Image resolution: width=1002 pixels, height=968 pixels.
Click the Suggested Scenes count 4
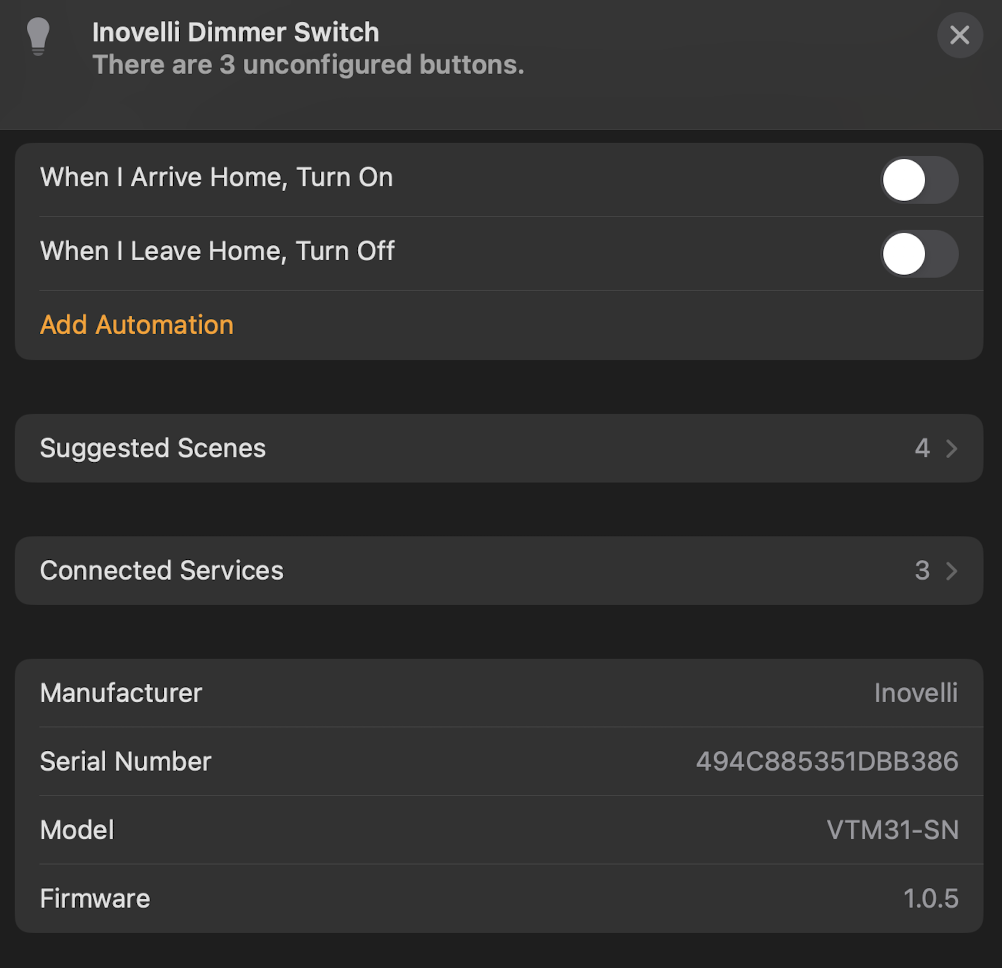point(922,448)
